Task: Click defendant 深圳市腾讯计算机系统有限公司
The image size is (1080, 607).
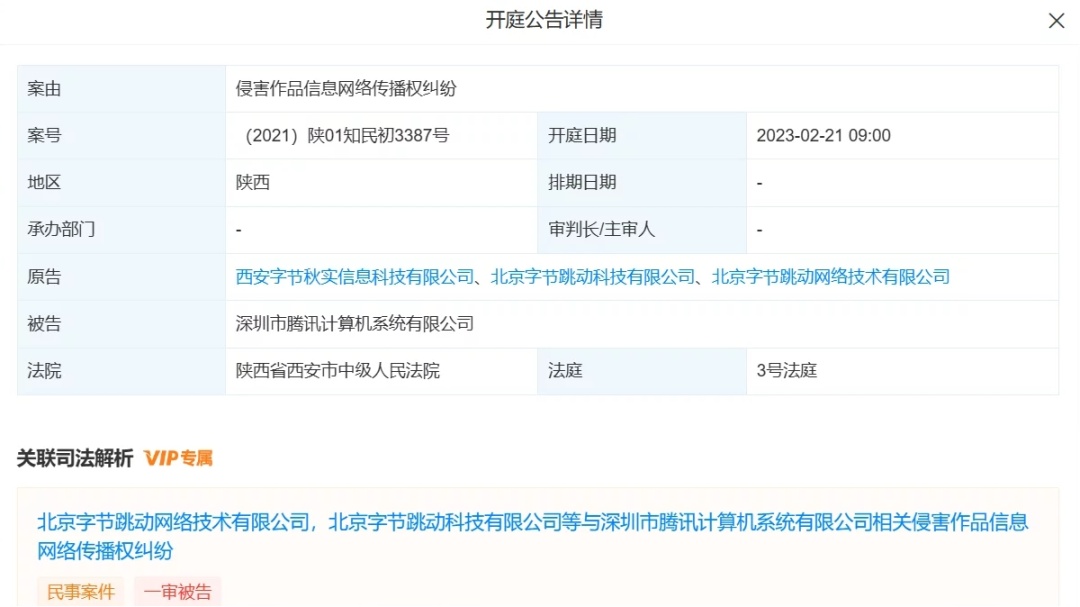Action: 355,324
